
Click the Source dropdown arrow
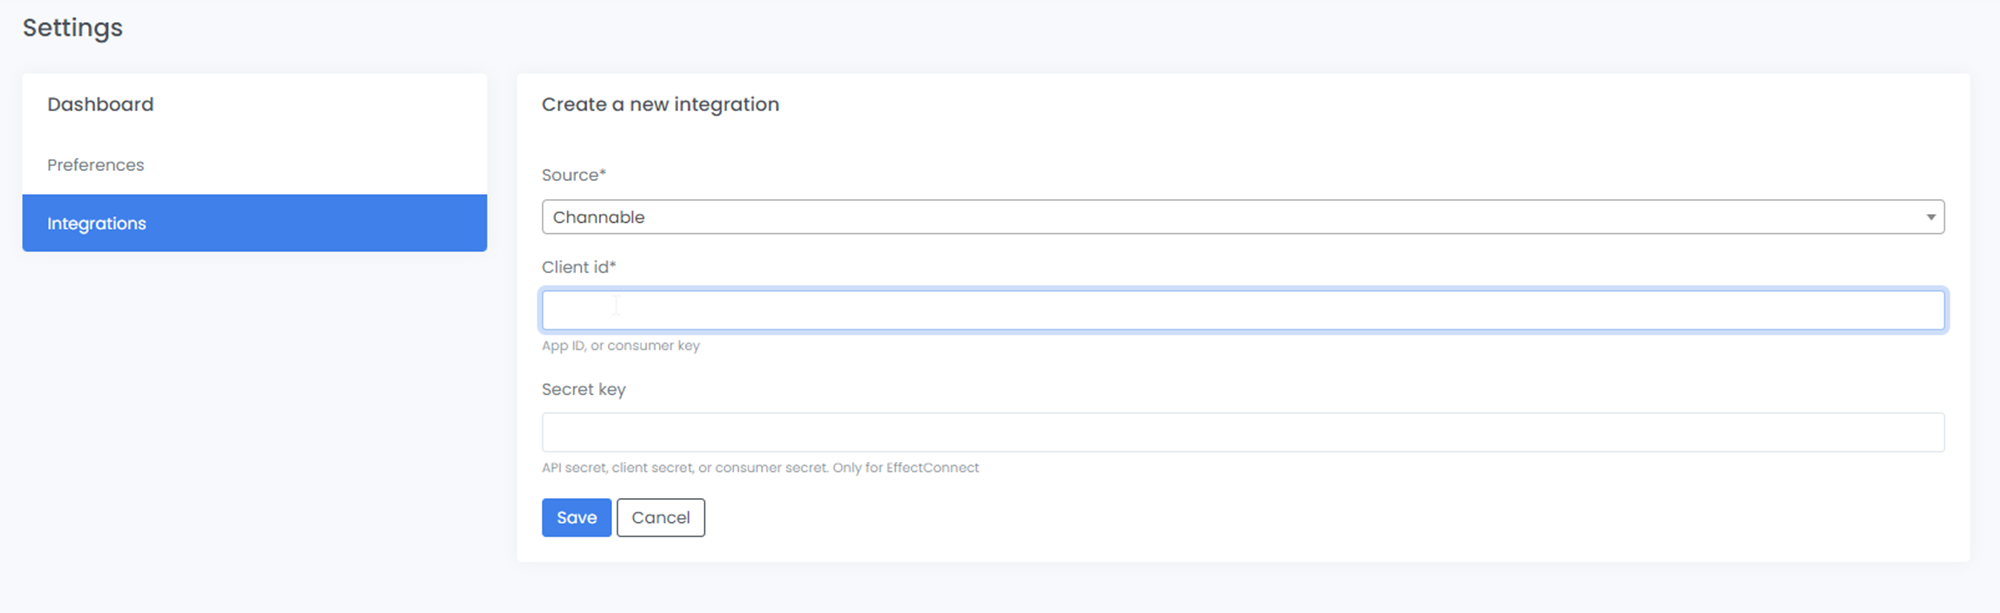pos(1931,217)
